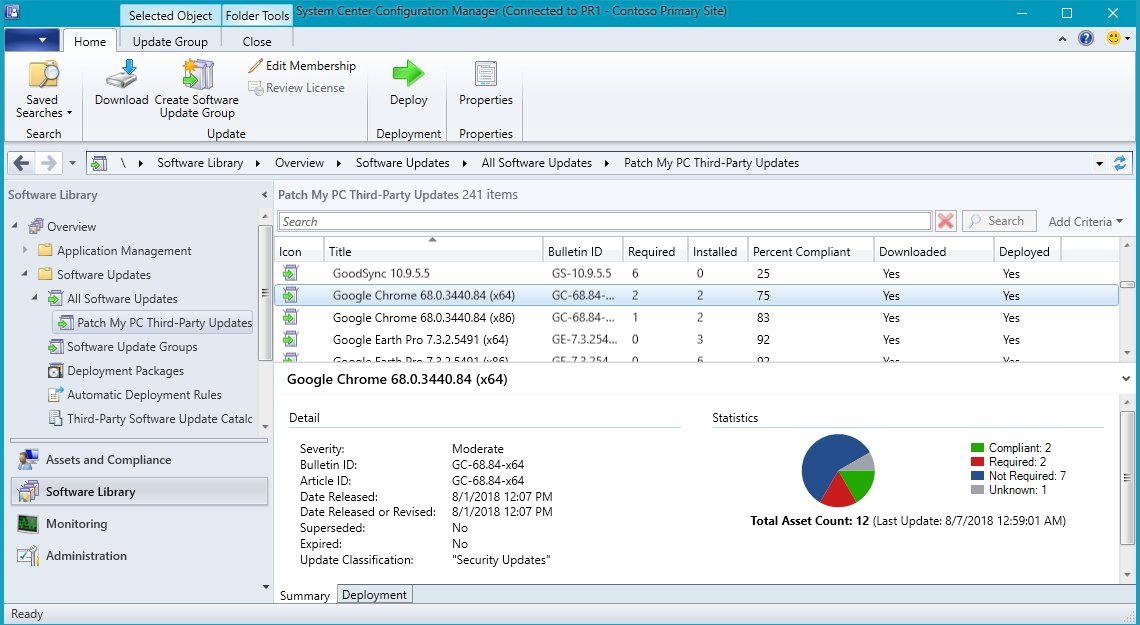This screenshot has height=625, width=1140.
Task: Open the navigation history dropdown arrow
Action: point(72,164)
